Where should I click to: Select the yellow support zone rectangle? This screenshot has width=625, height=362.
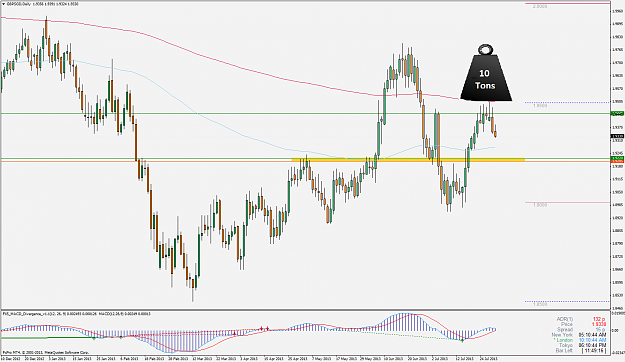click(408, 159)
